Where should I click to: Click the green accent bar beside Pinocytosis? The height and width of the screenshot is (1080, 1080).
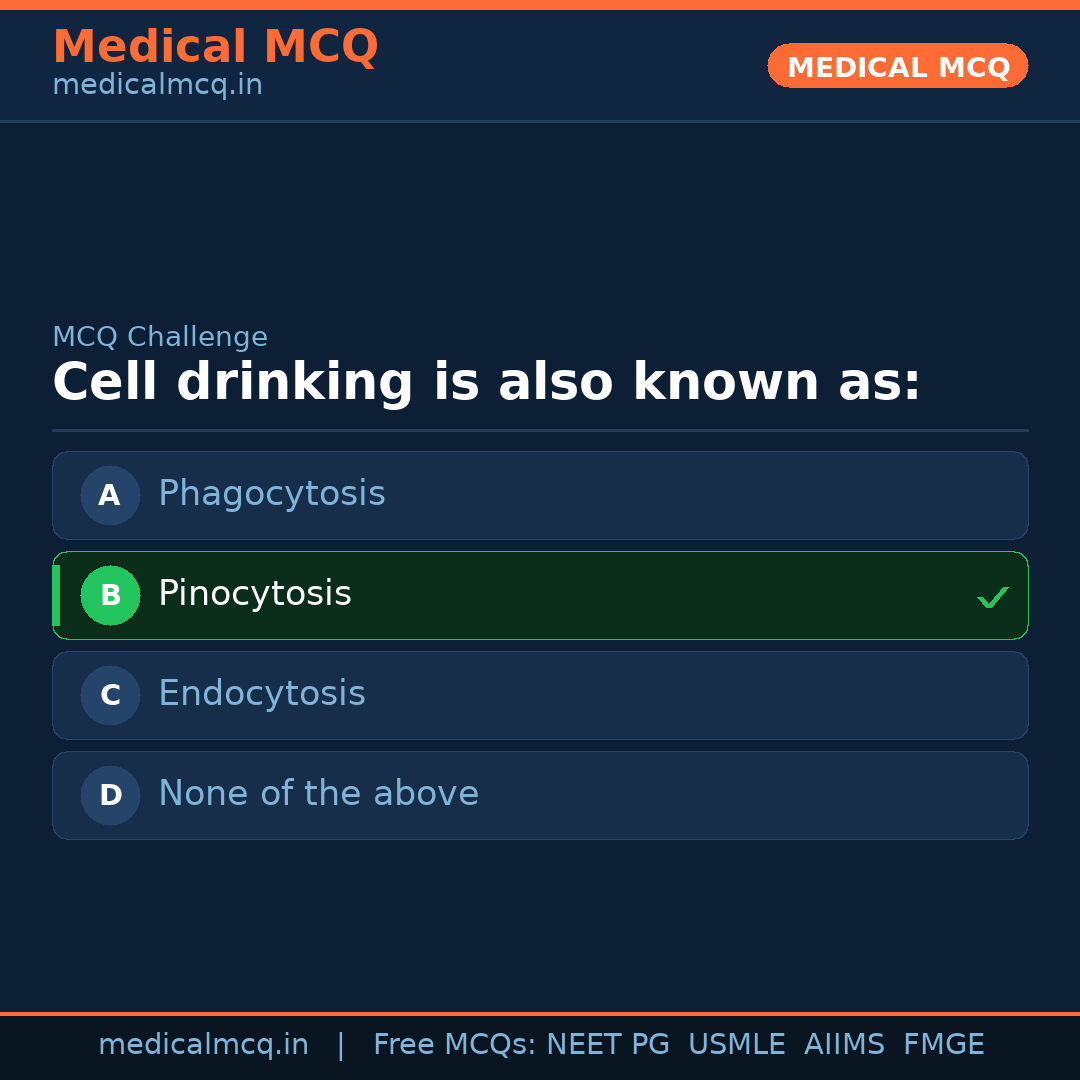coord(55,595)
